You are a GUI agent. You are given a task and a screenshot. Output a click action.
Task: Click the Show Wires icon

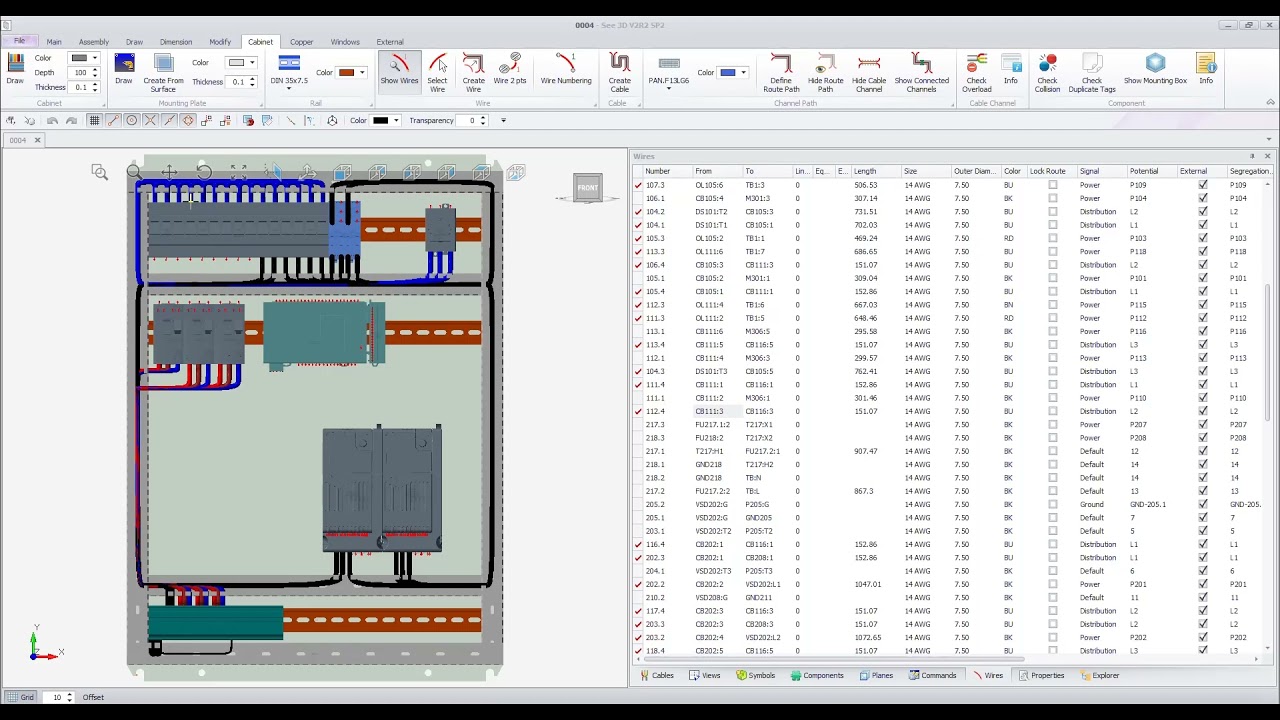[399, 70]
